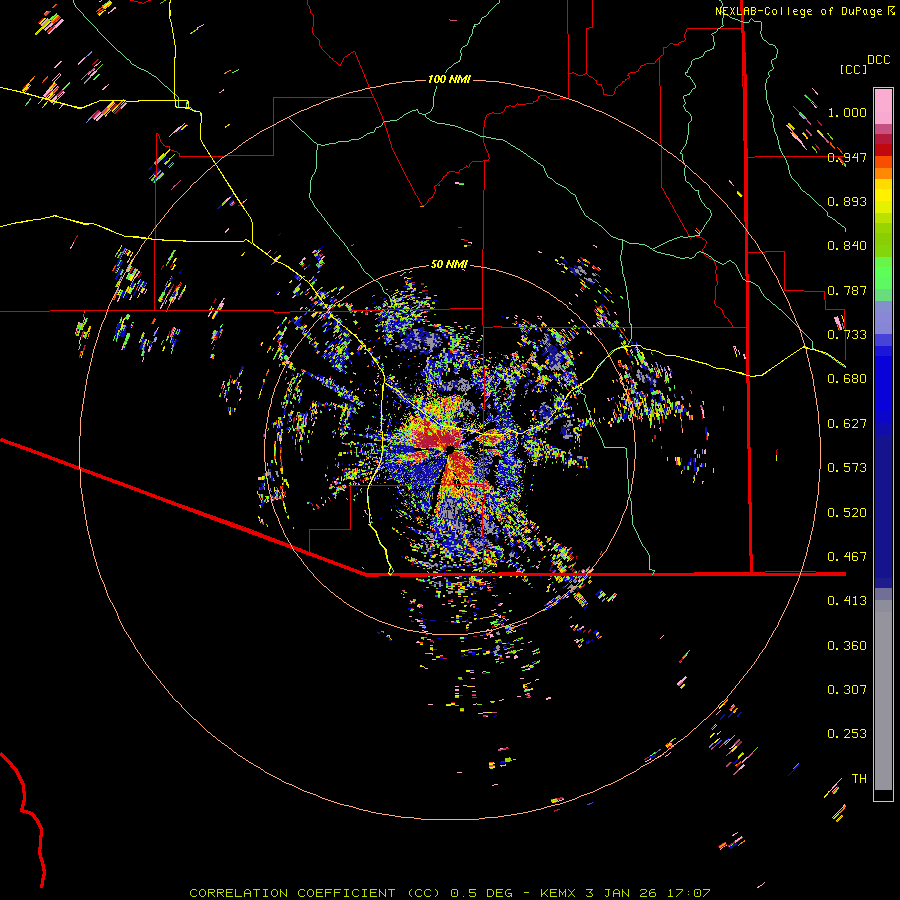Click the 1.000 value on the color scale

click(x=847, y=112)
